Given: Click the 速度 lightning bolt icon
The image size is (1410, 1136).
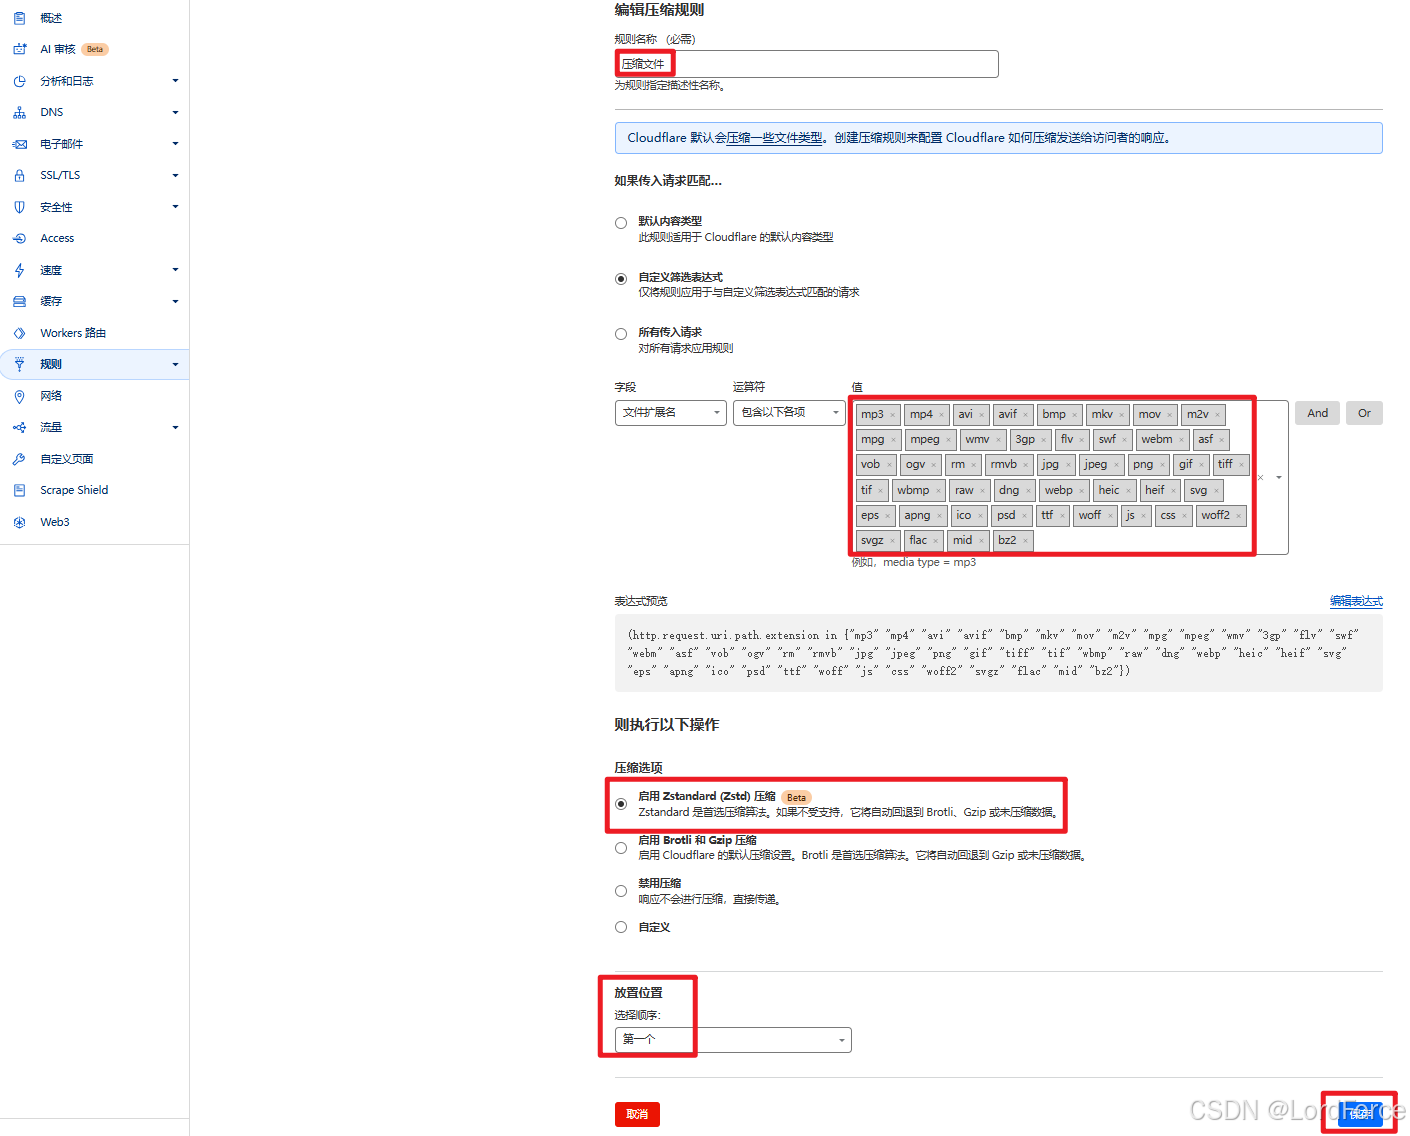Looking at the screenshot, I should (x=19, y=270).
